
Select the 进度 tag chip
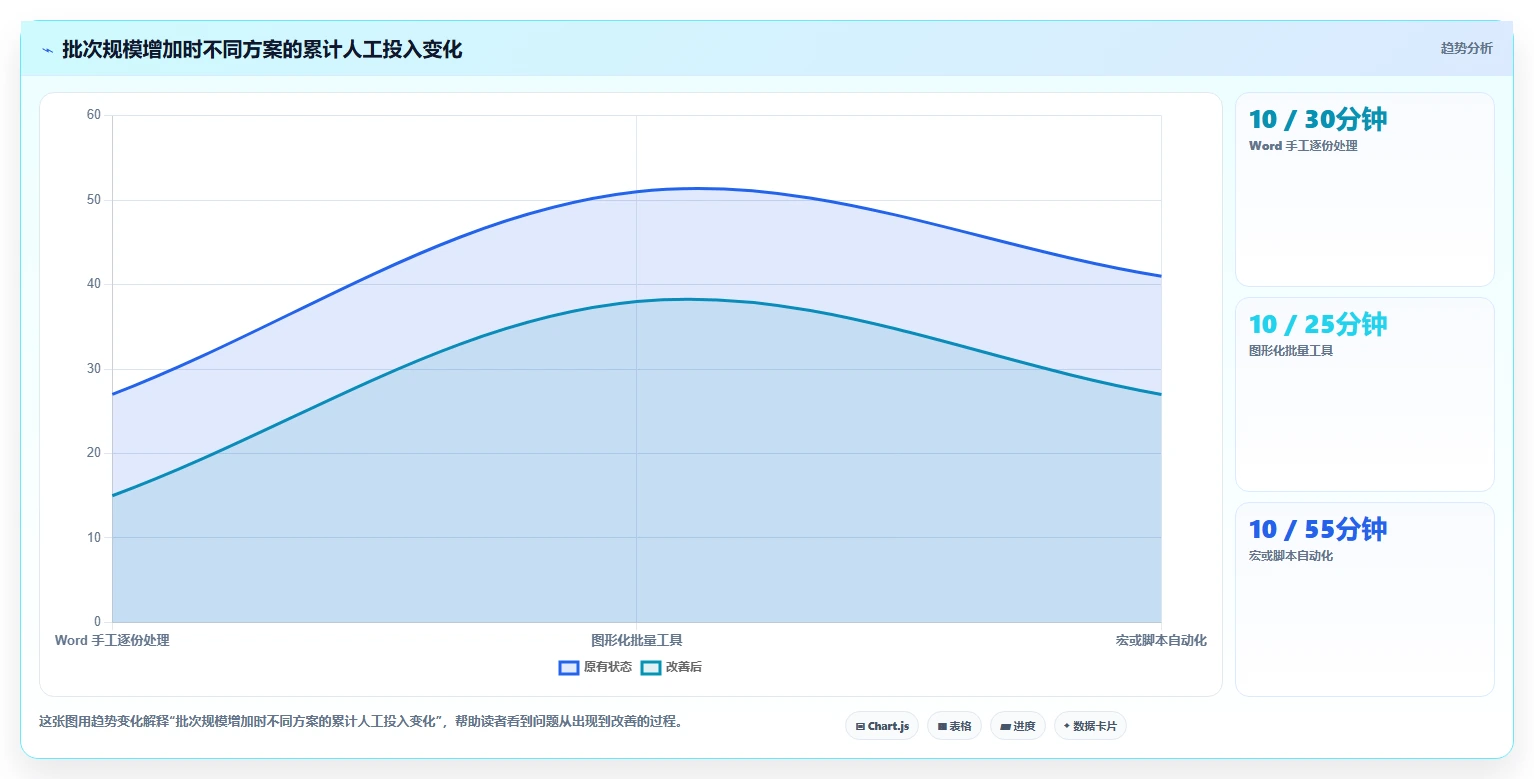(x=1017, y=726)
